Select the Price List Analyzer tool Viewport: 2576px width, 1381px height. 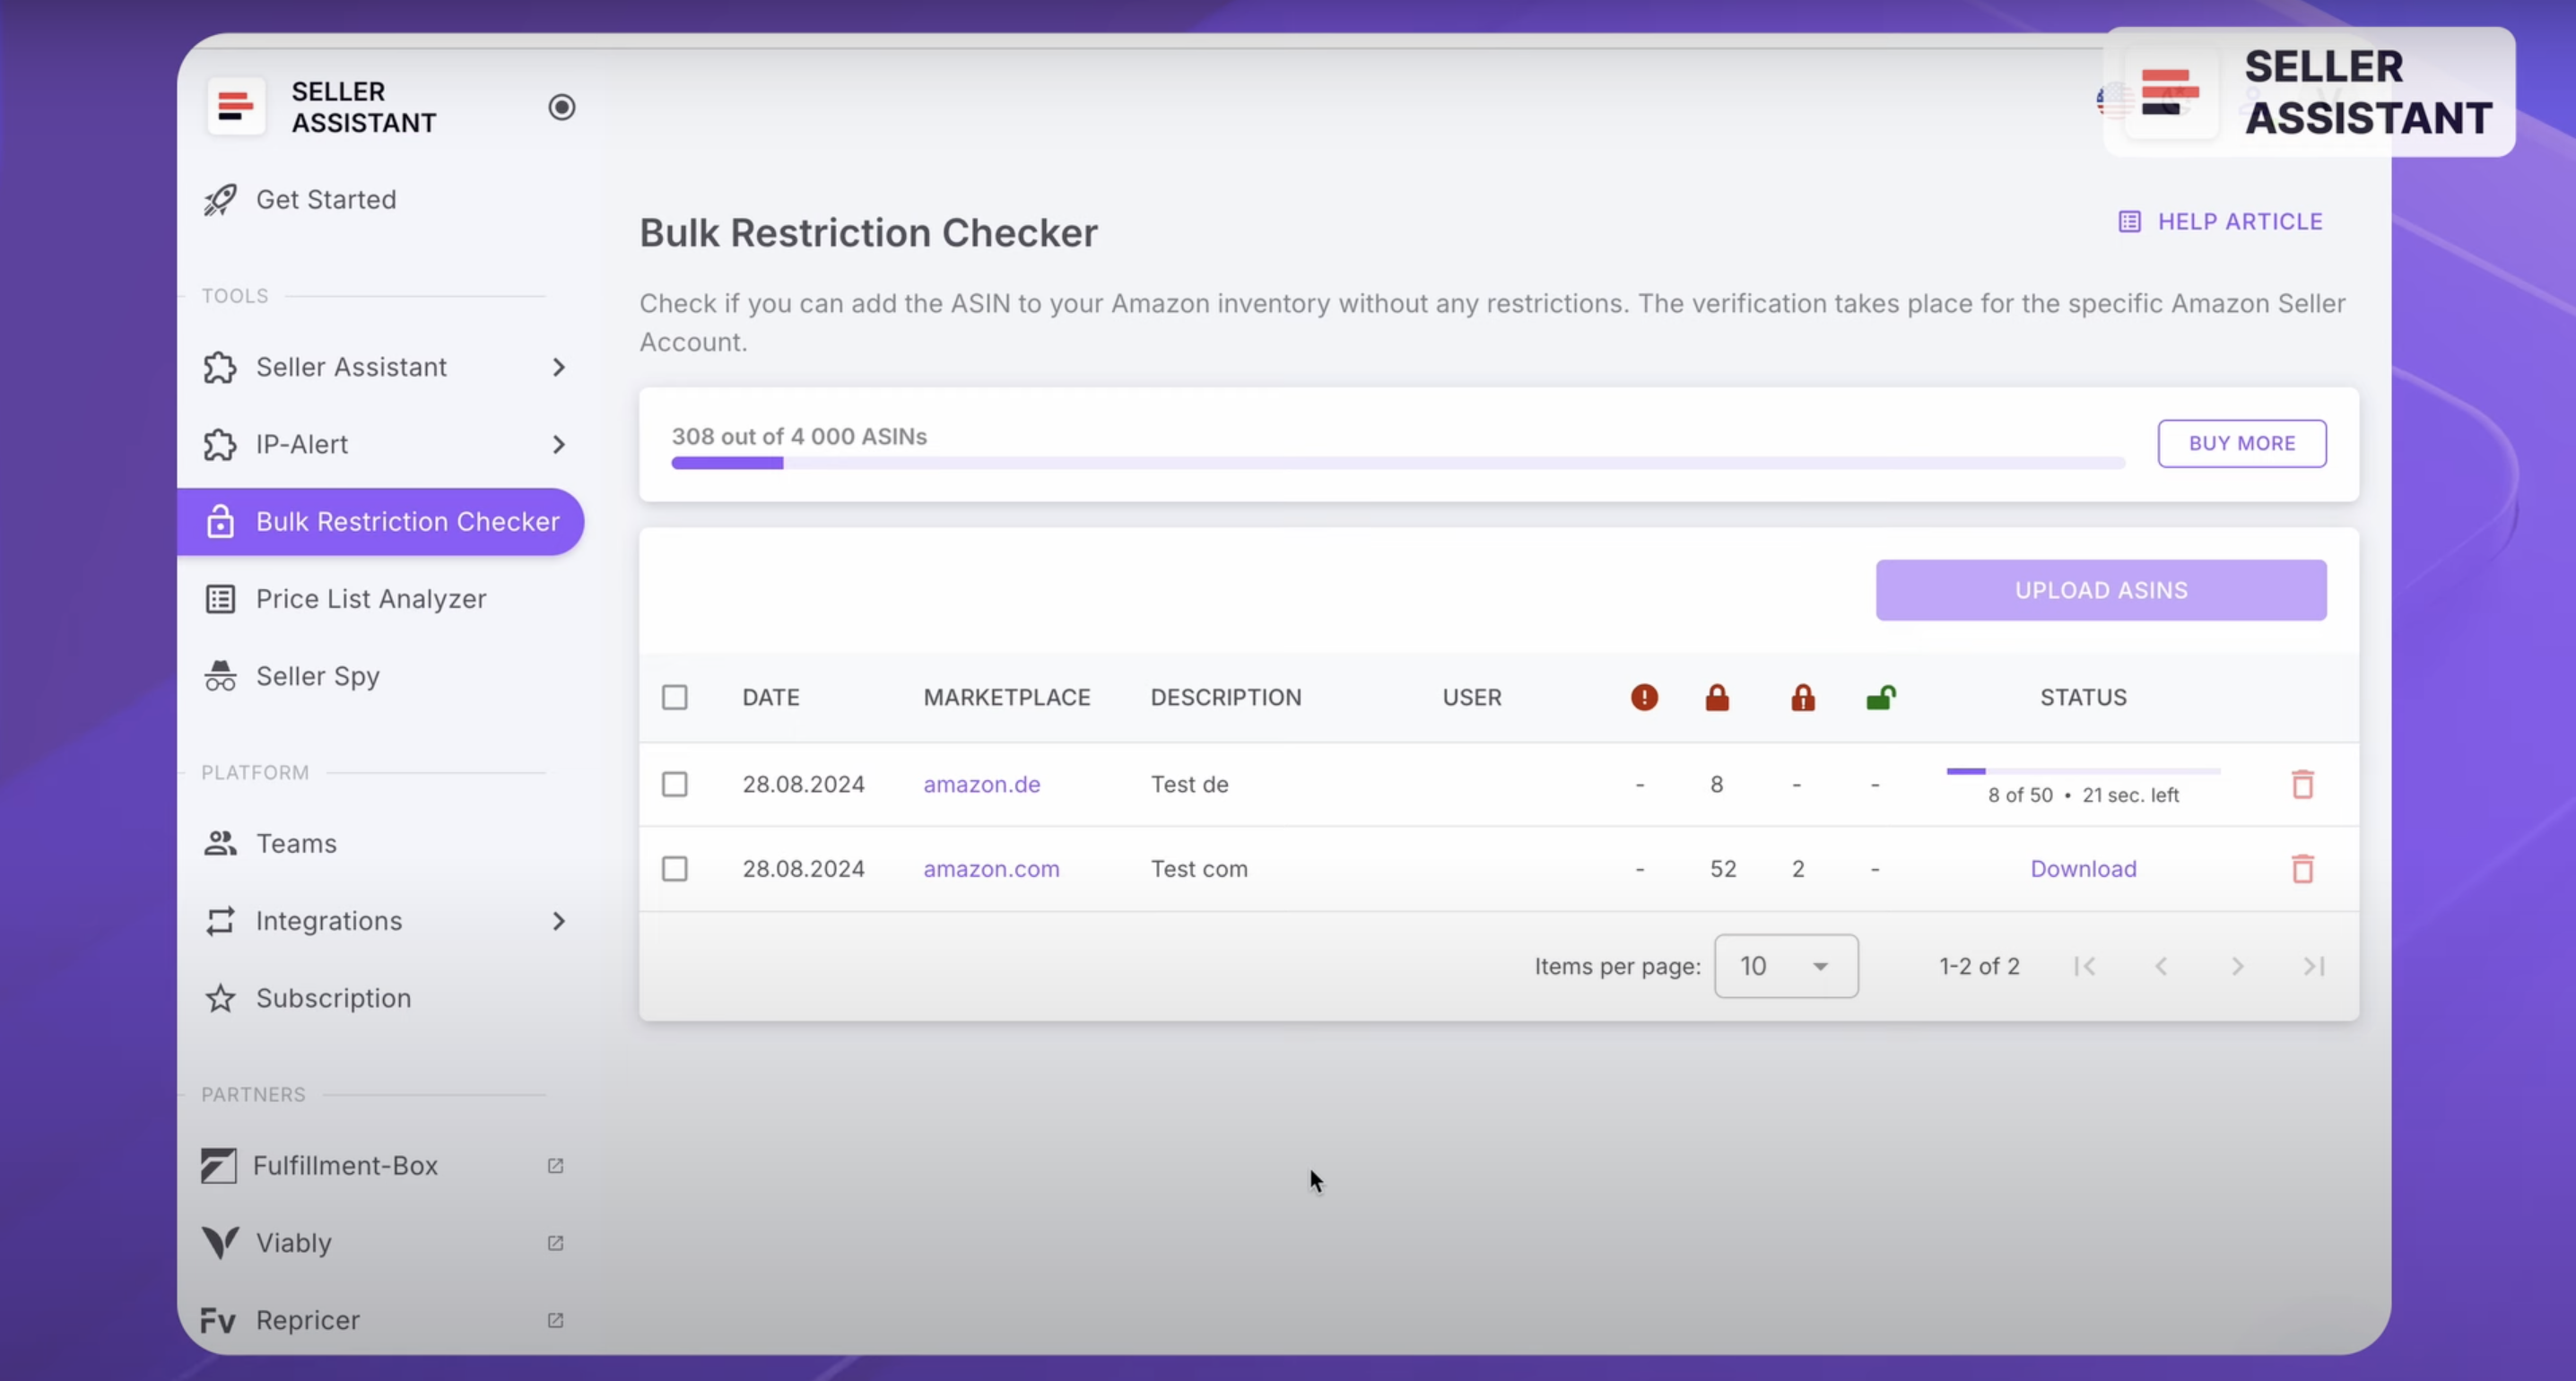tap(370, 598)
